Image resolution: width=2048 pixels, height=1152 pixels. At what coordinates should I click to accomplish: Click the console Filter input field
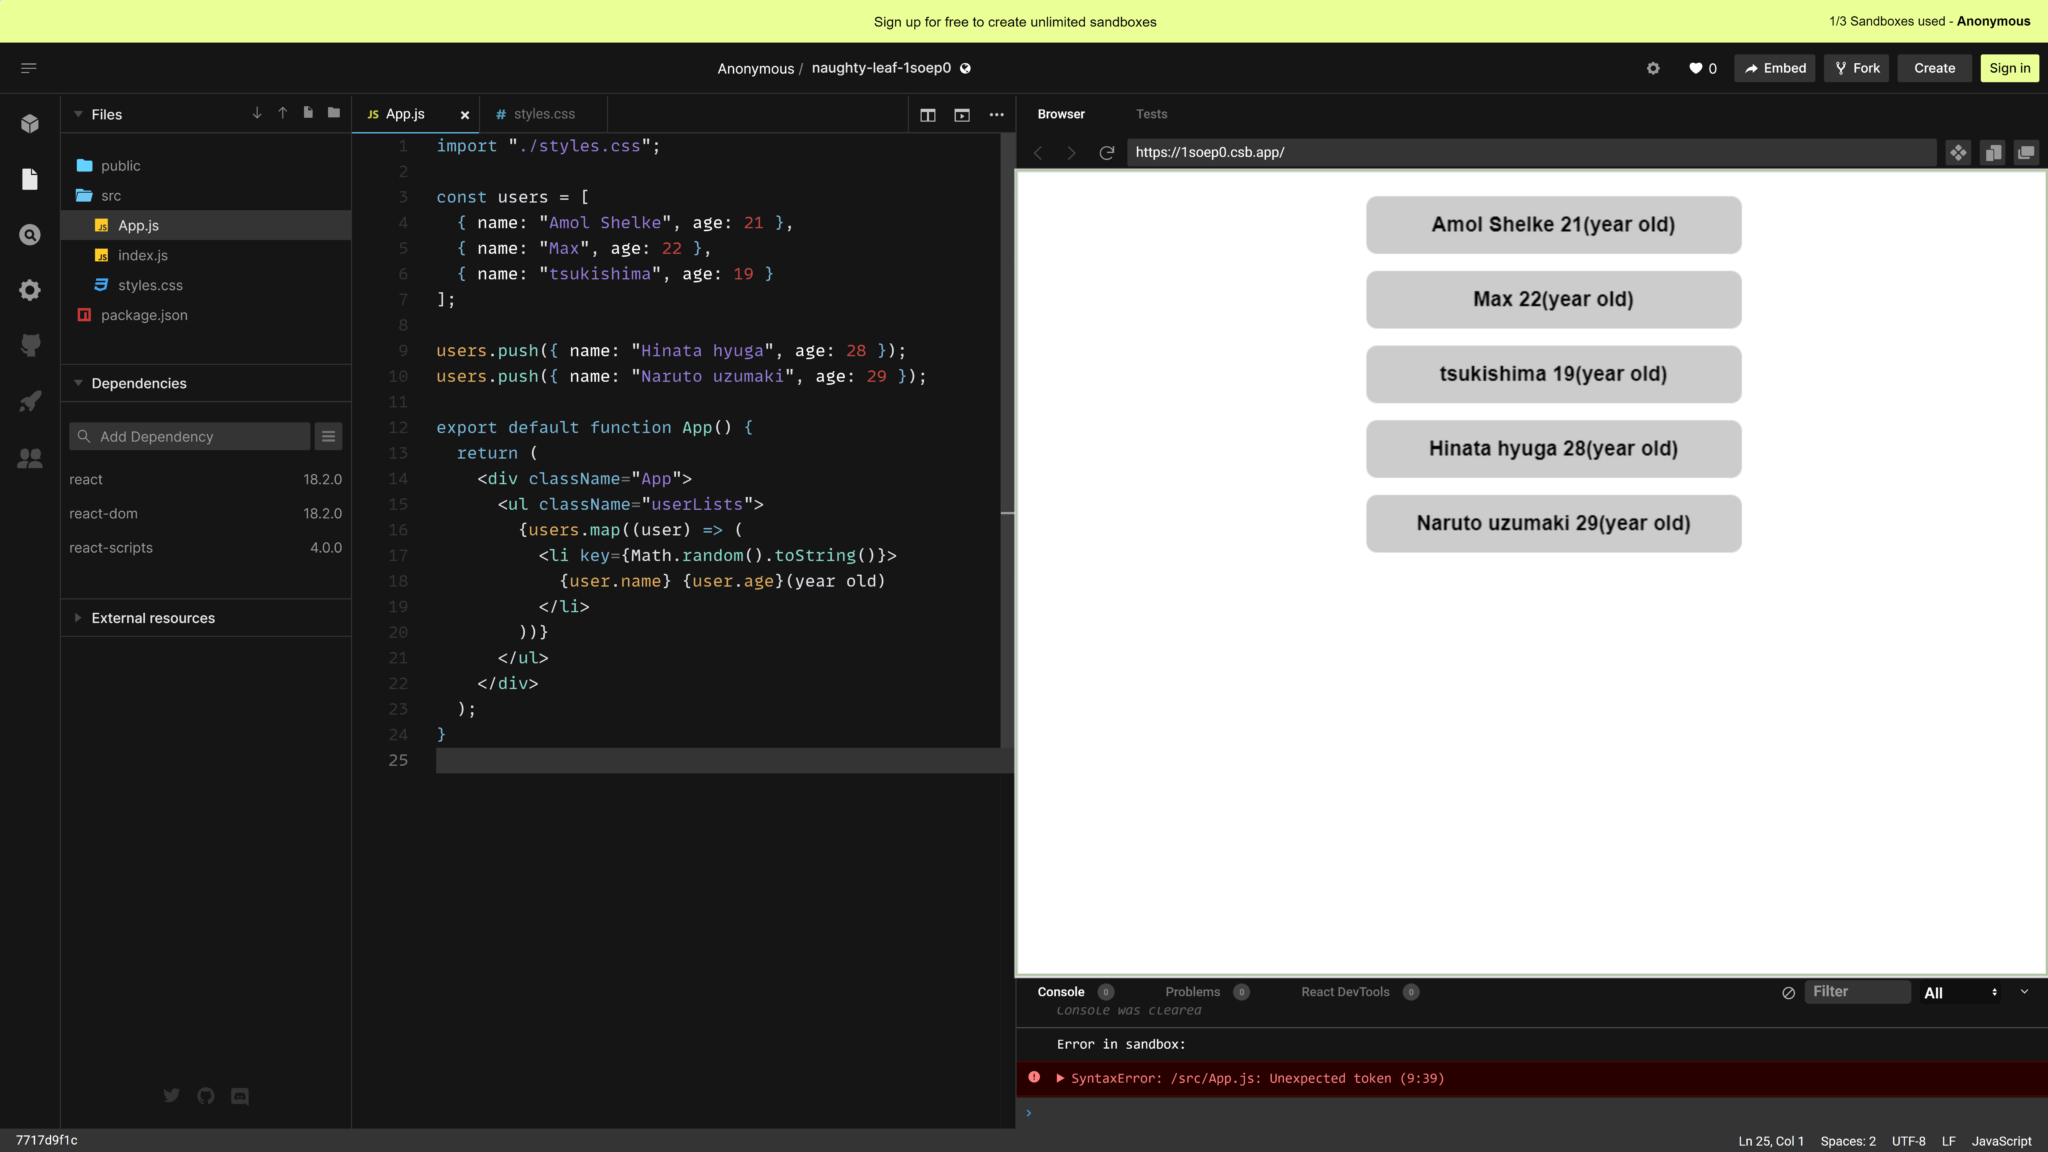(1856, 992)
